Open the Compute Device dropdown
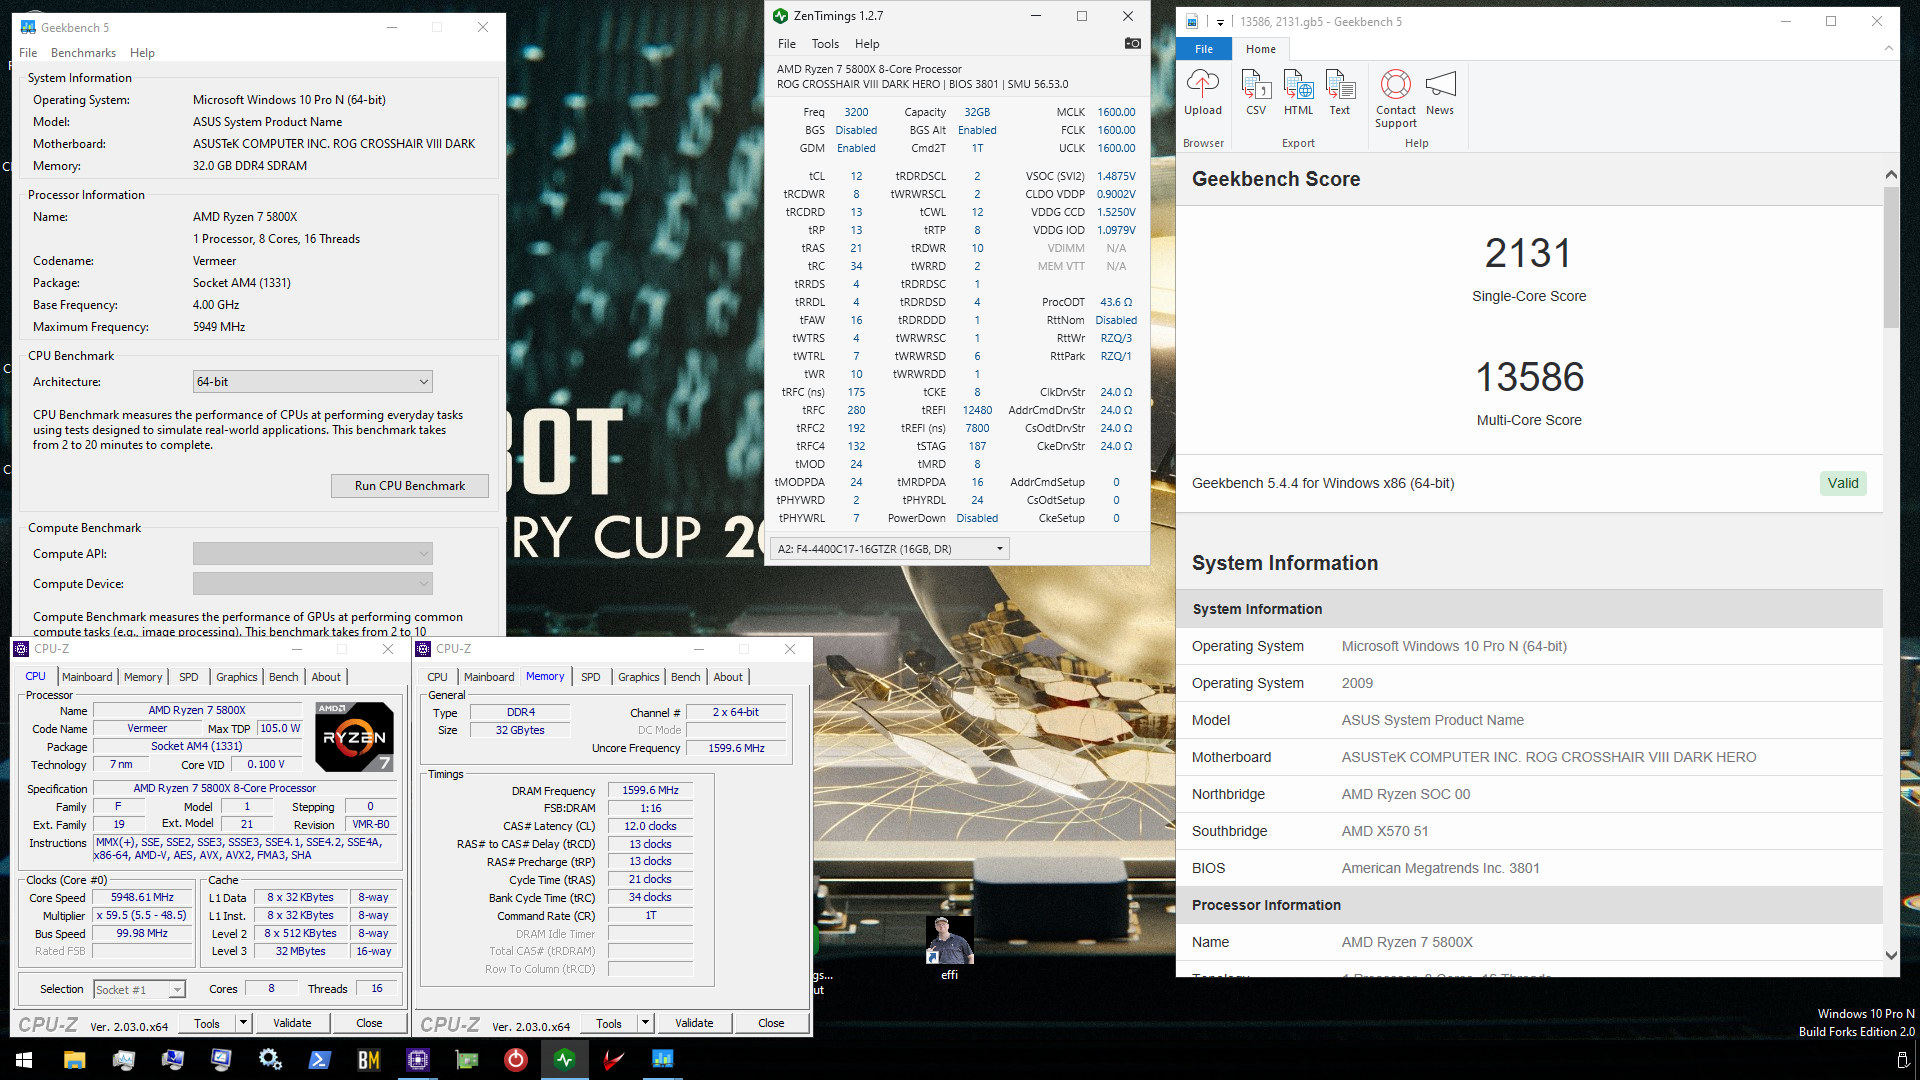This screenshot has width=1920, height=1080. tap(313, 584)
